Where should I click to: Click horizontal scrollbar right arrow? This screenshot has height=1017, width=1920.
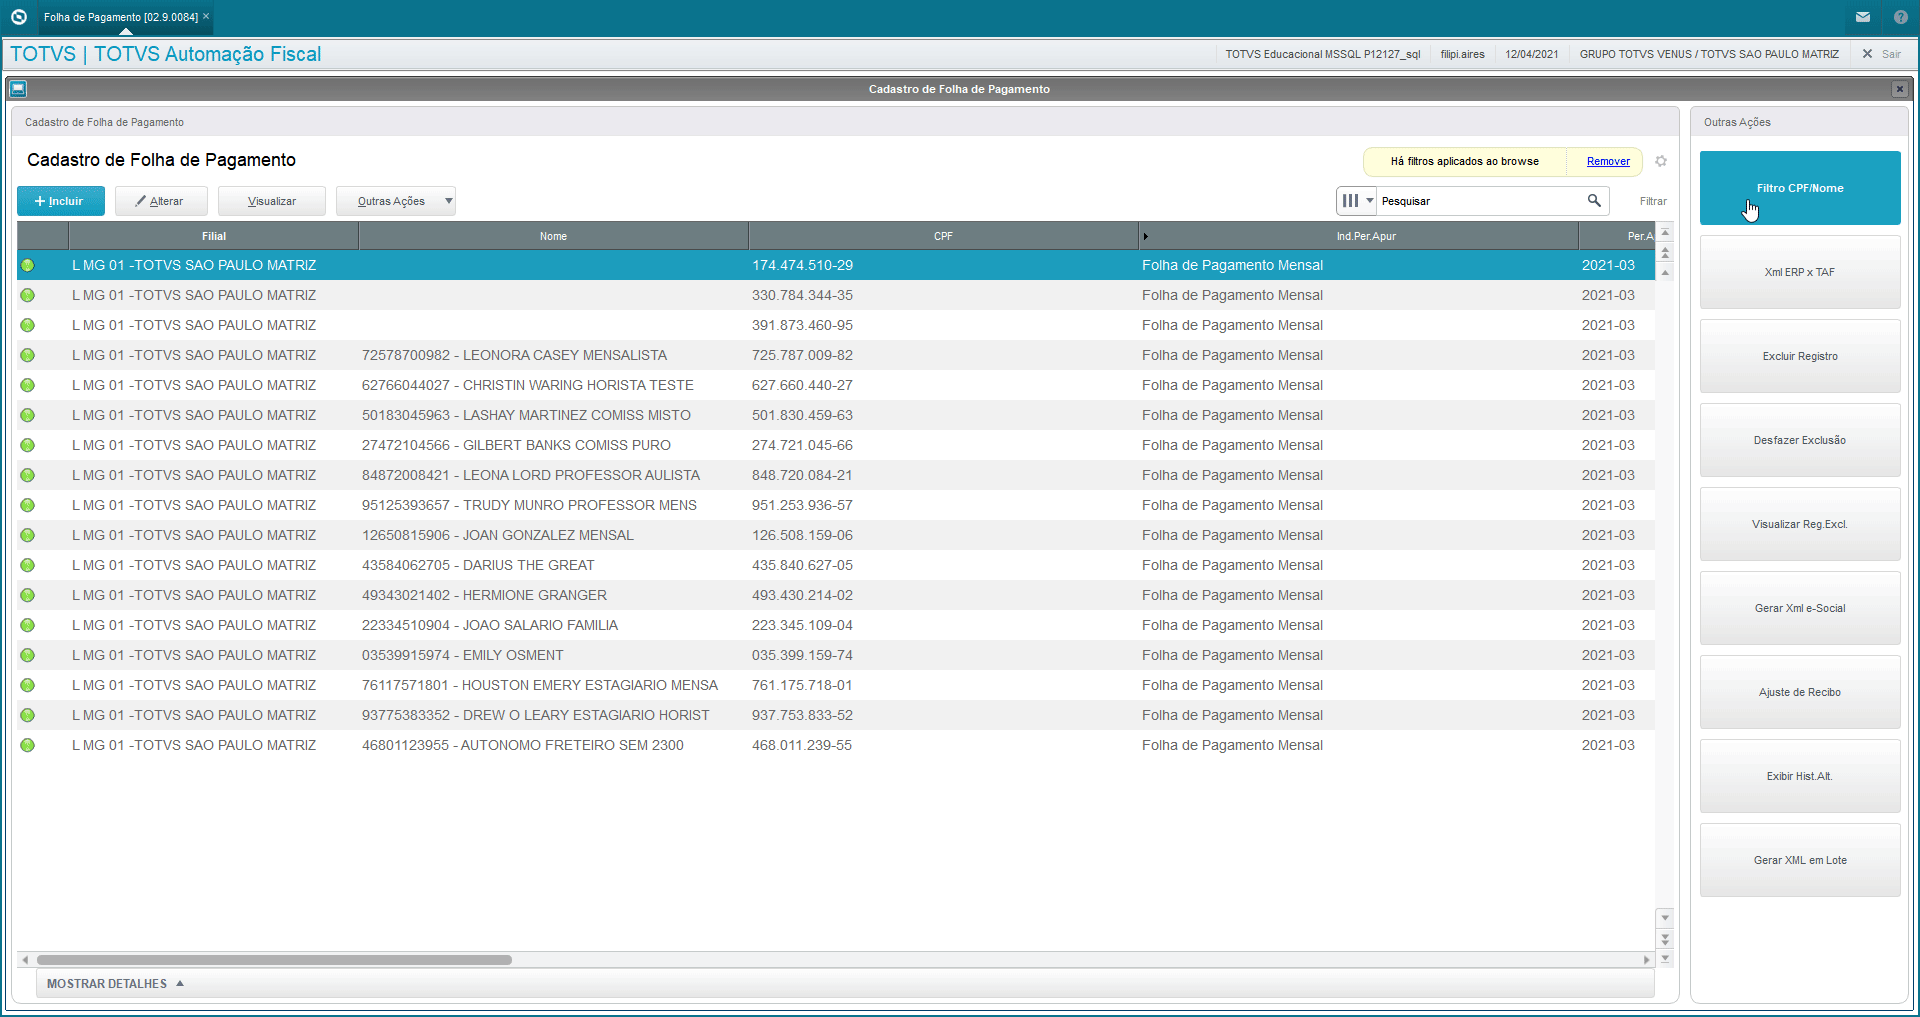(1646, 960)
